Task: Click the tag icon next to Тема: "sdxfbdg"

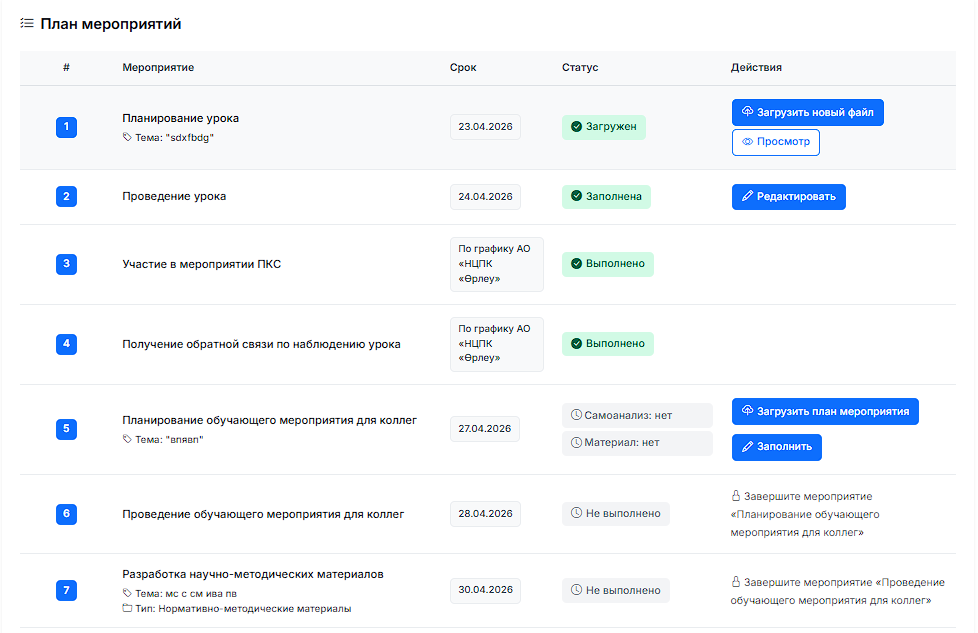Action: (127, 137)
